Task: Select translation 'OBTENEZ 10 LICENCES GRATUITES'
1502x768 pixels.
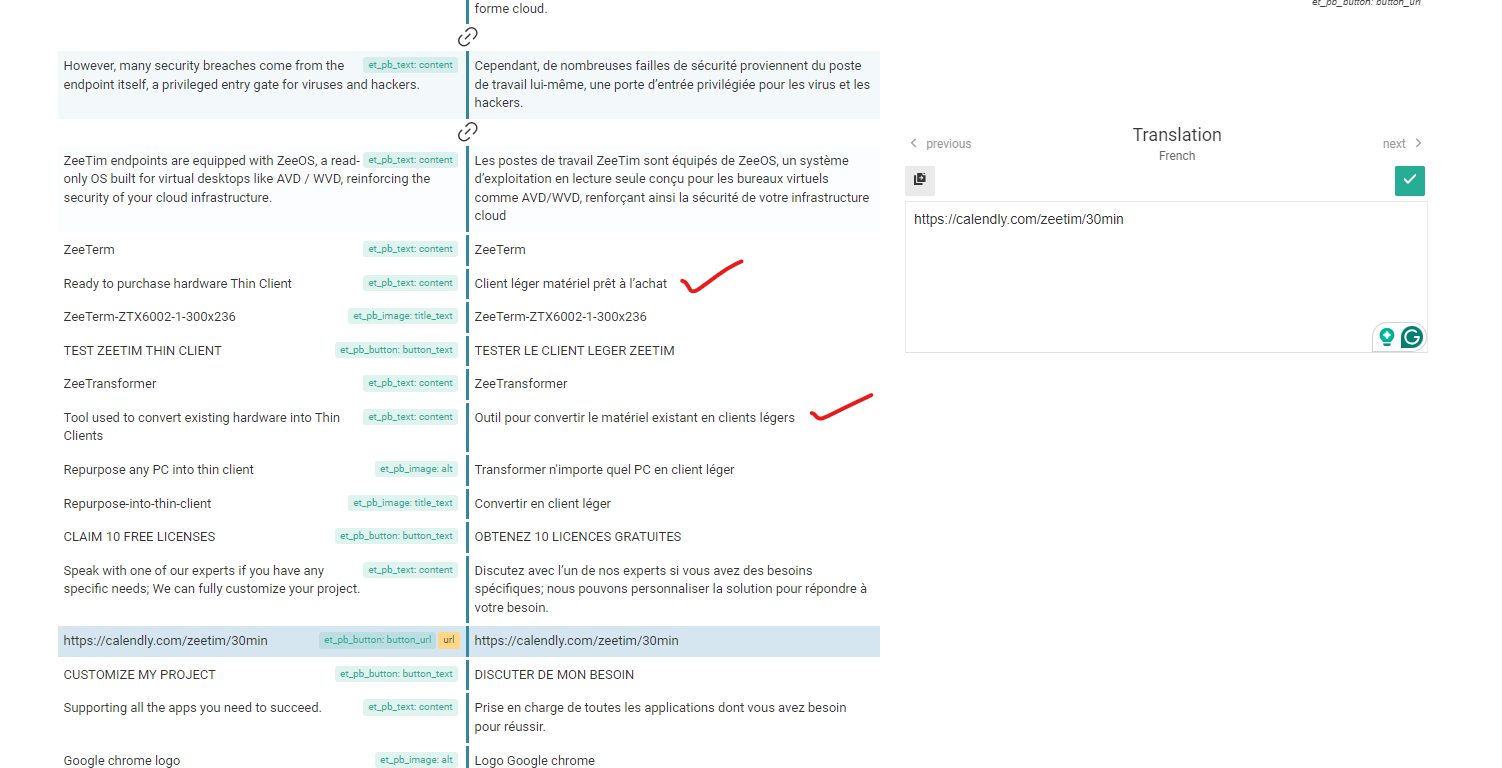Action: (x=578, y=537)
